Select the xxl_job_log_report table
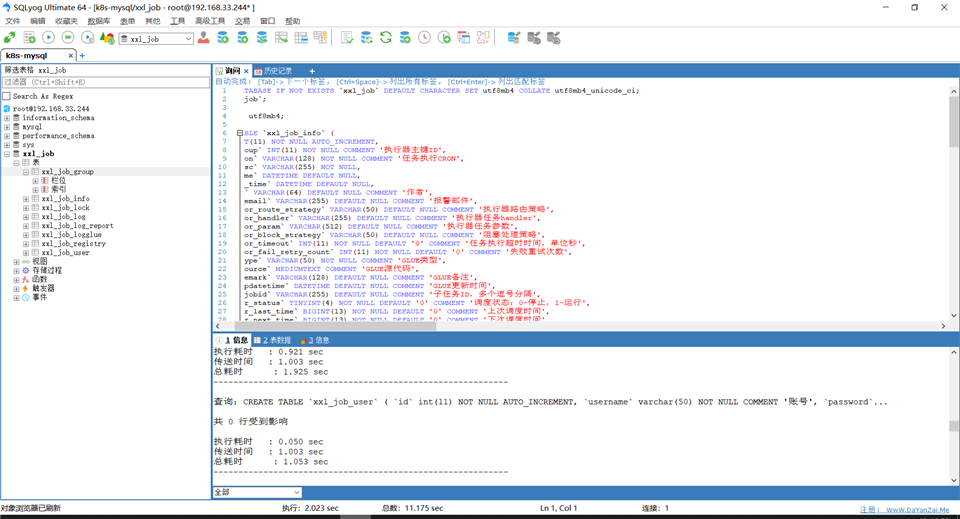This screenshot has width=960, height=519. click(77, 226)
